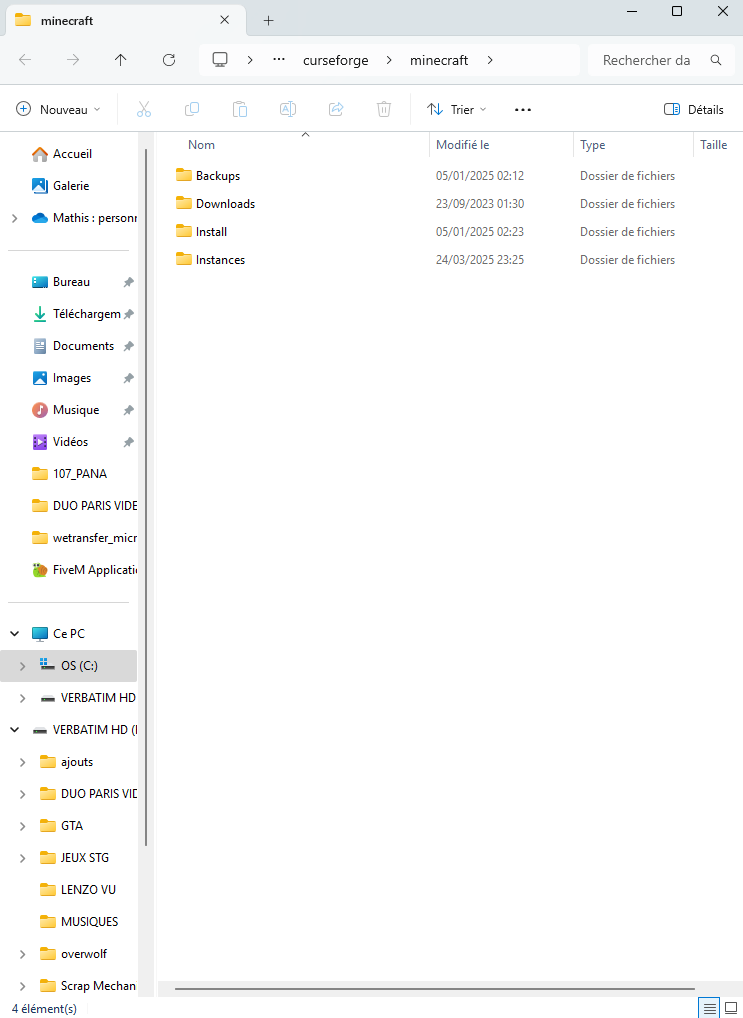
Task: Refresh the current folder view
Action: [169, 60]
